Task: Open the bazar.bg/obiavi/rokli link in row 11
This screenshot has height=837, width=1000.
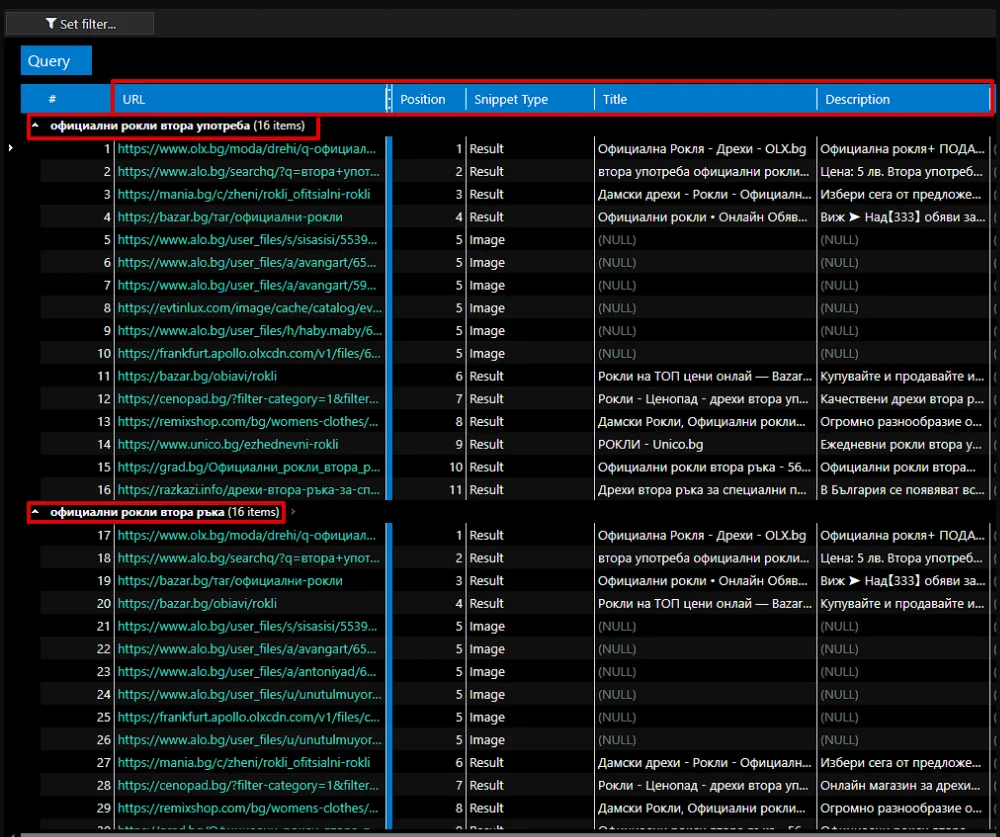Action: pos(197,376)
